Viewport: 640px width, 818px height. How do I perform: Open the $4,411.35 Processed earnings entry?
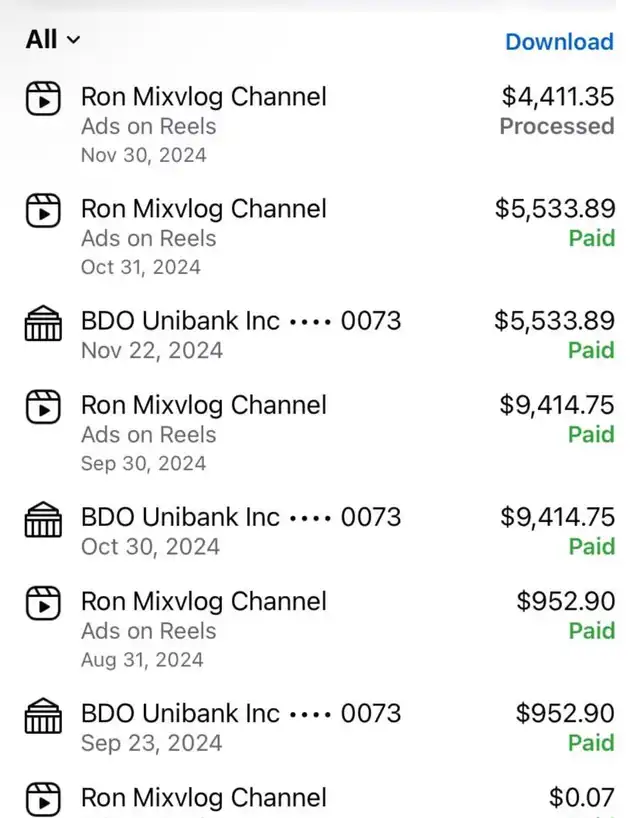pyautogui.click(x=320, y=124)
